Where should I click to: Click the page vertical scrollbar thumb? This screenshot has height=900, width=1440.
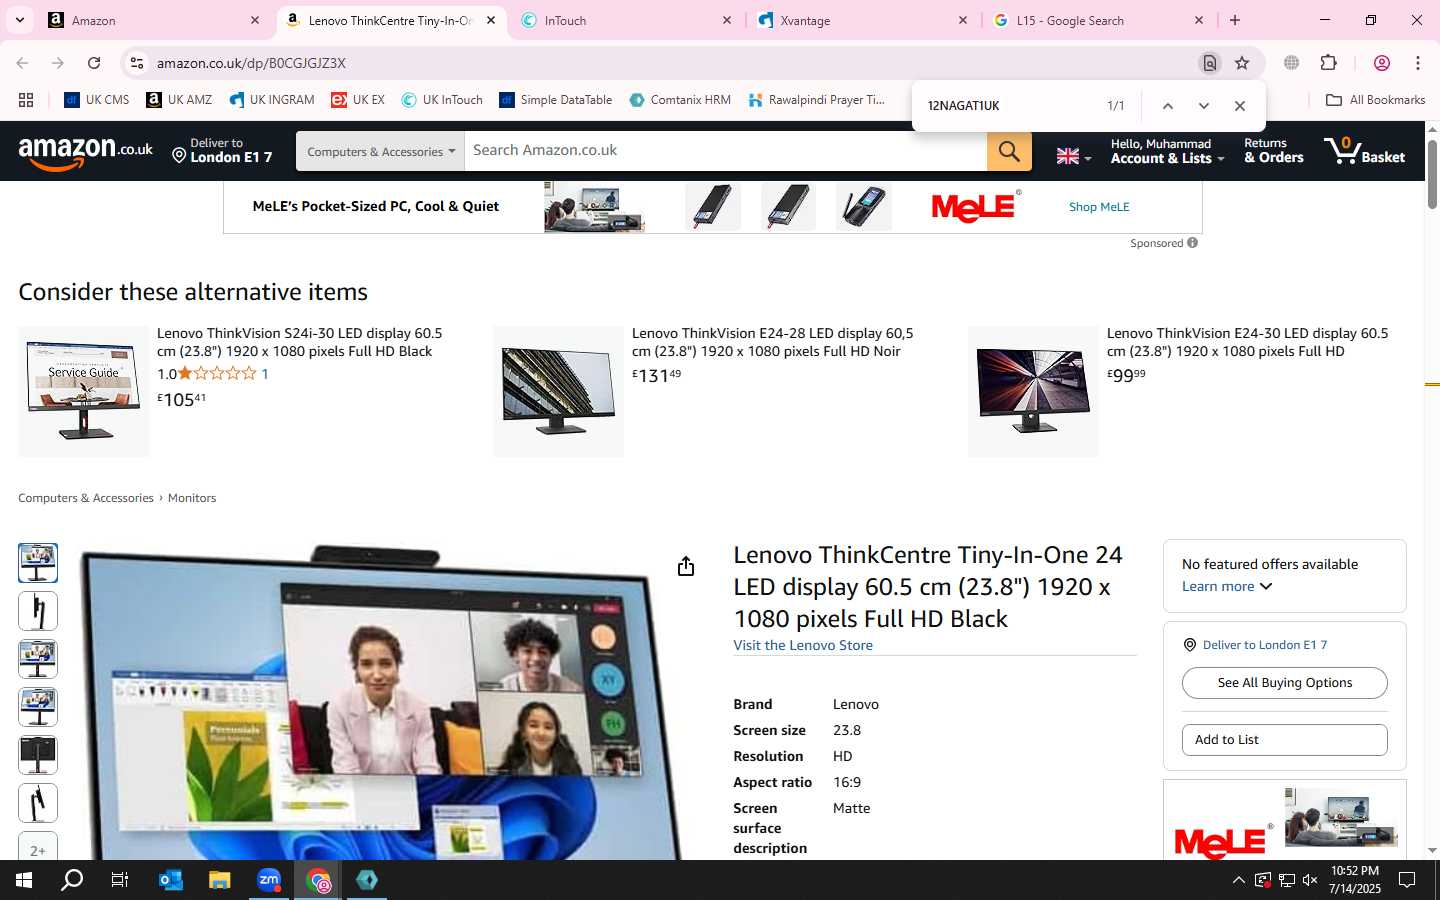pos(1432,175)
